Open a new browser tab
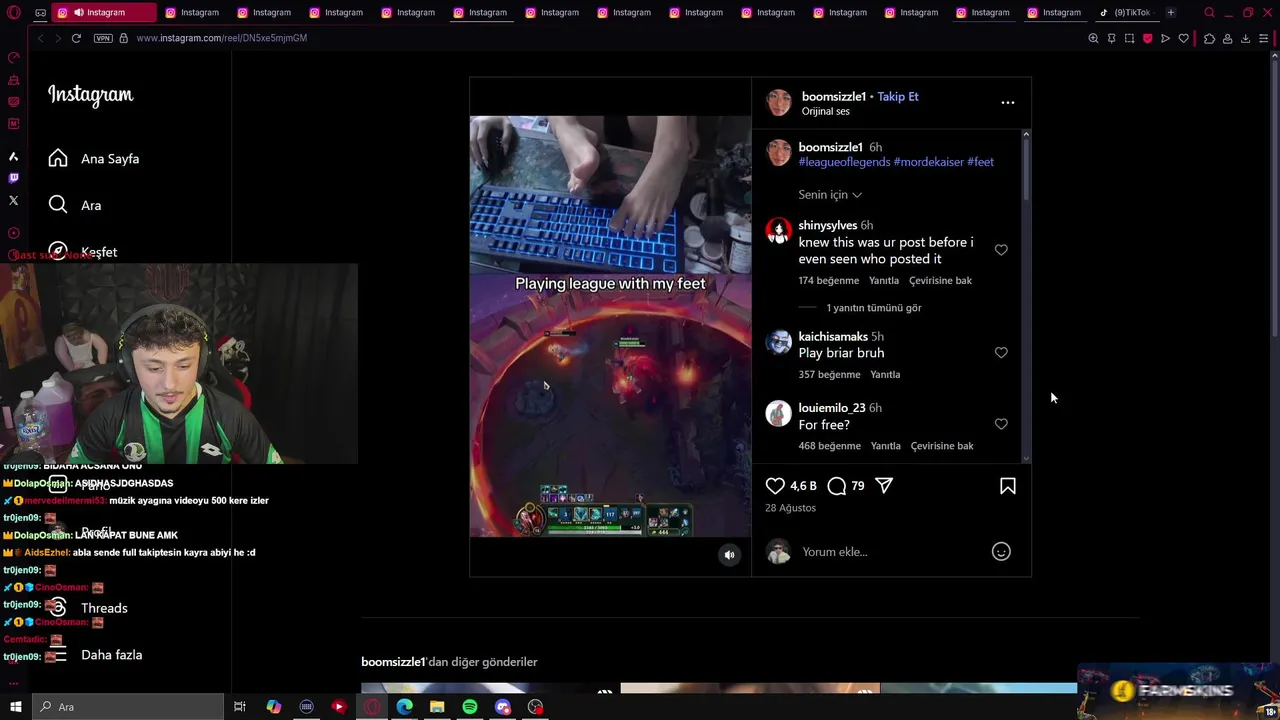 click(1171, 13)
